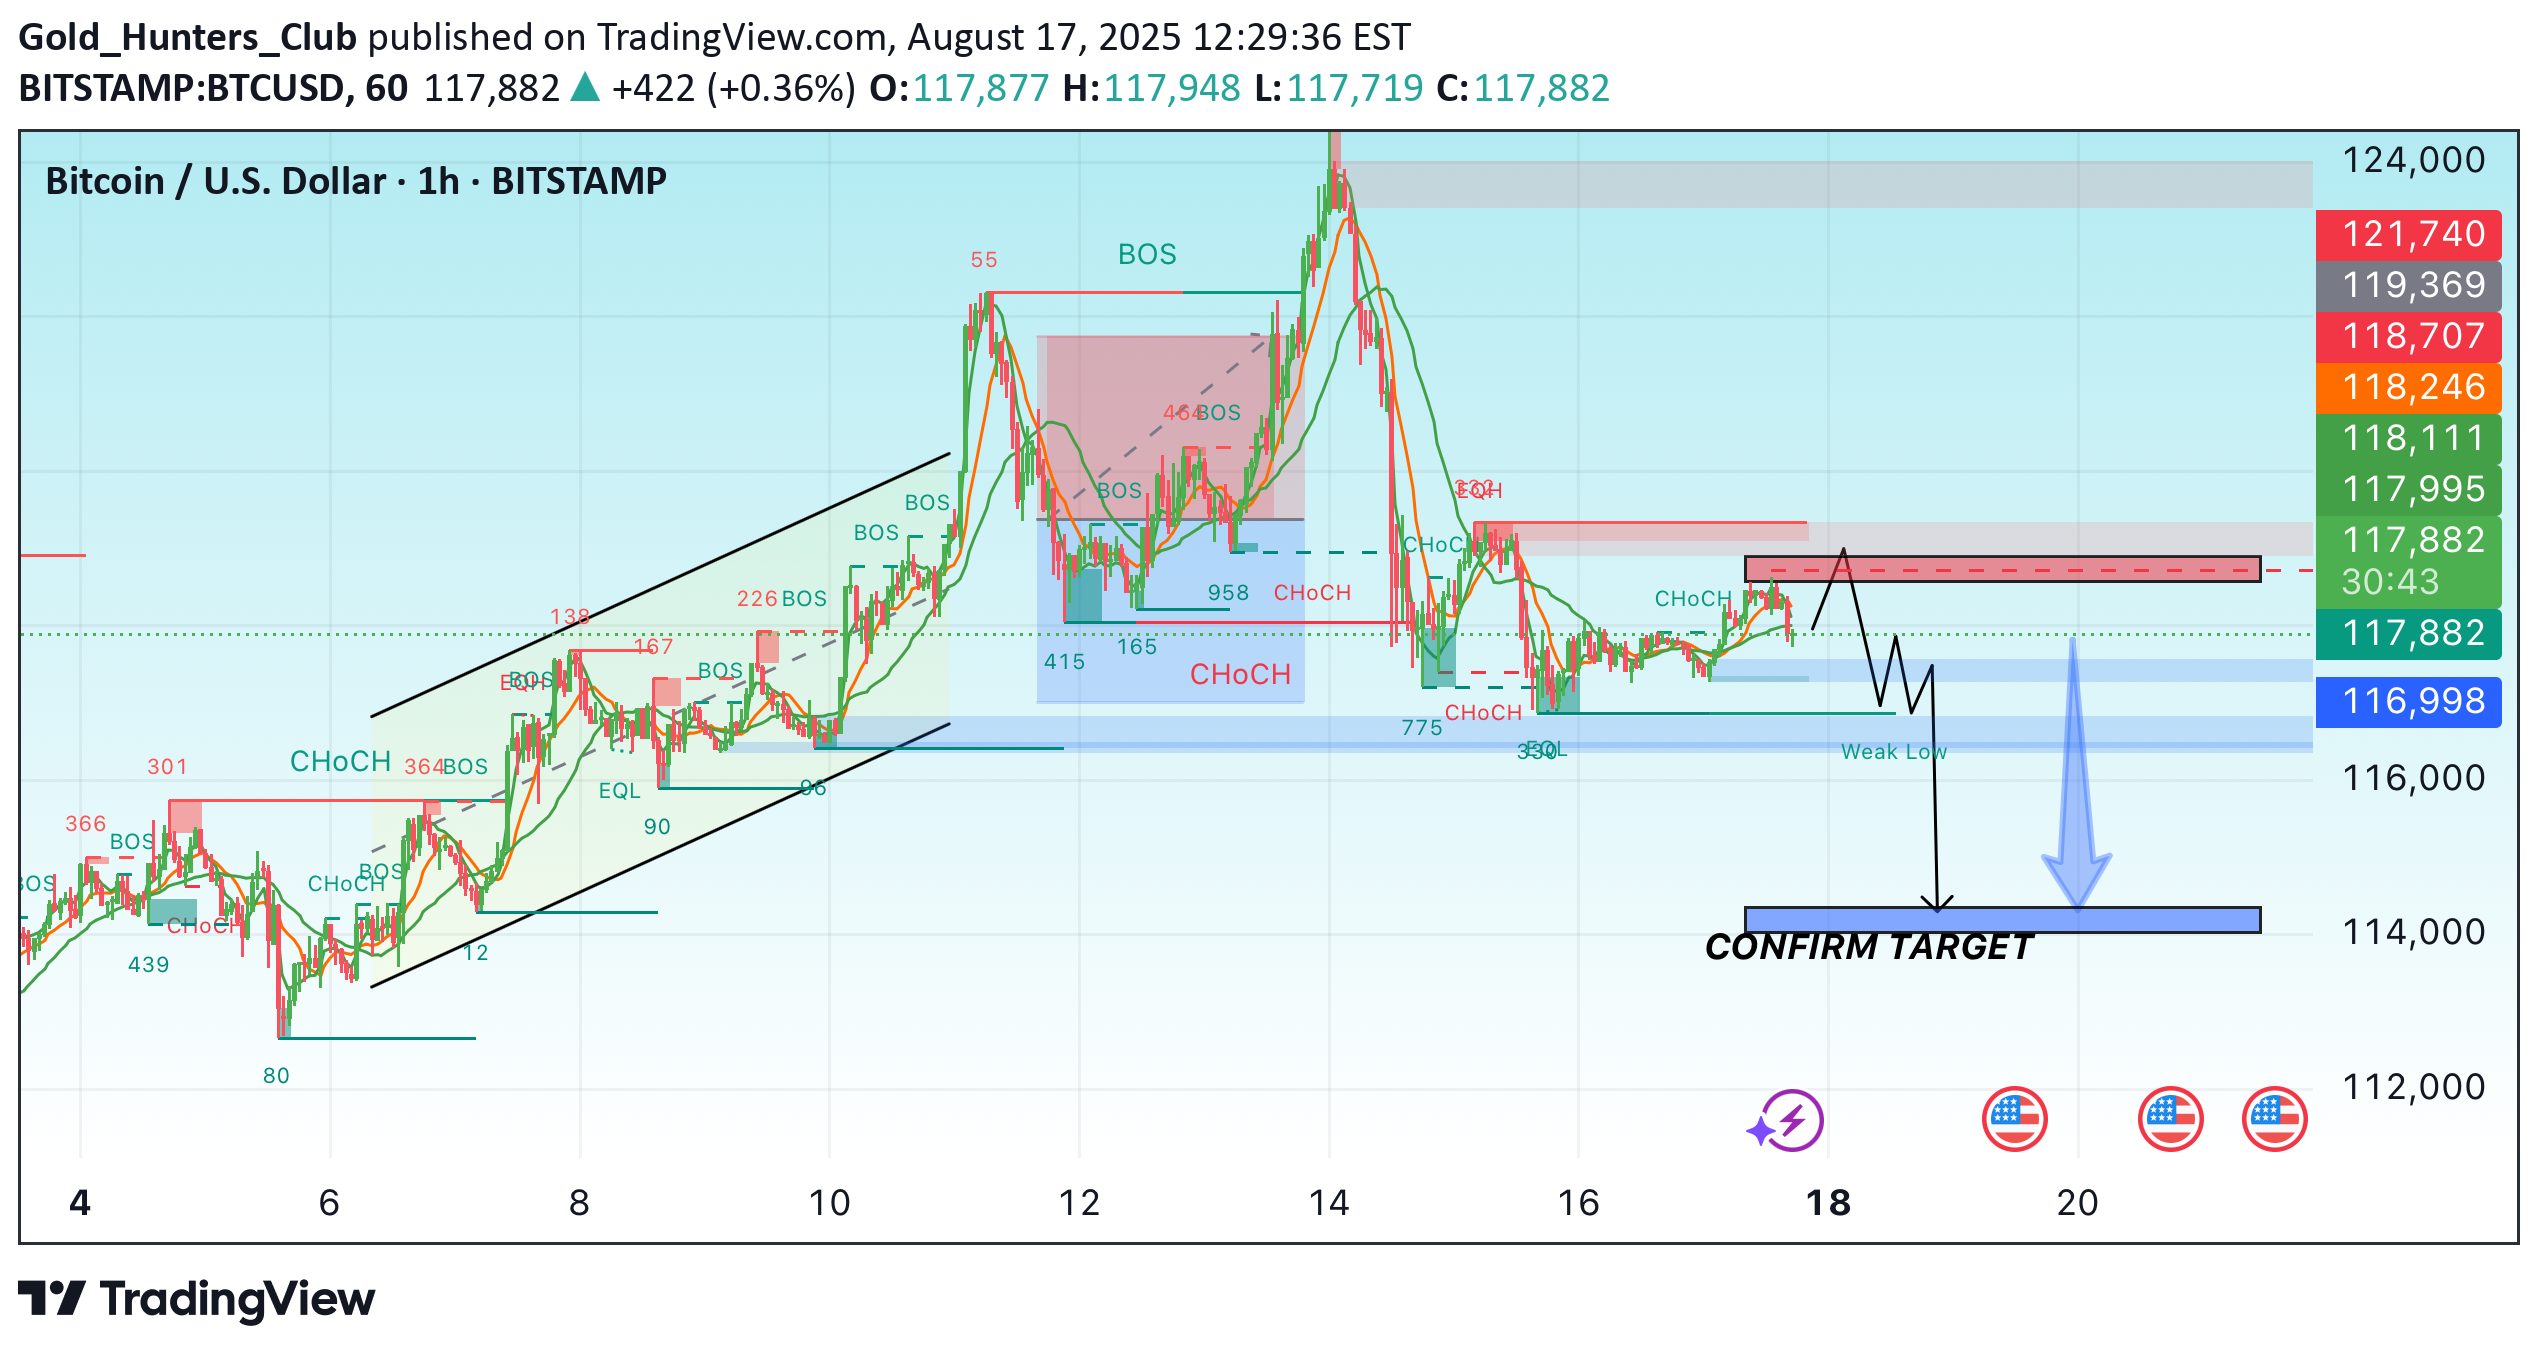Select the red dashed resistance zone box

tap(2002, 569)
